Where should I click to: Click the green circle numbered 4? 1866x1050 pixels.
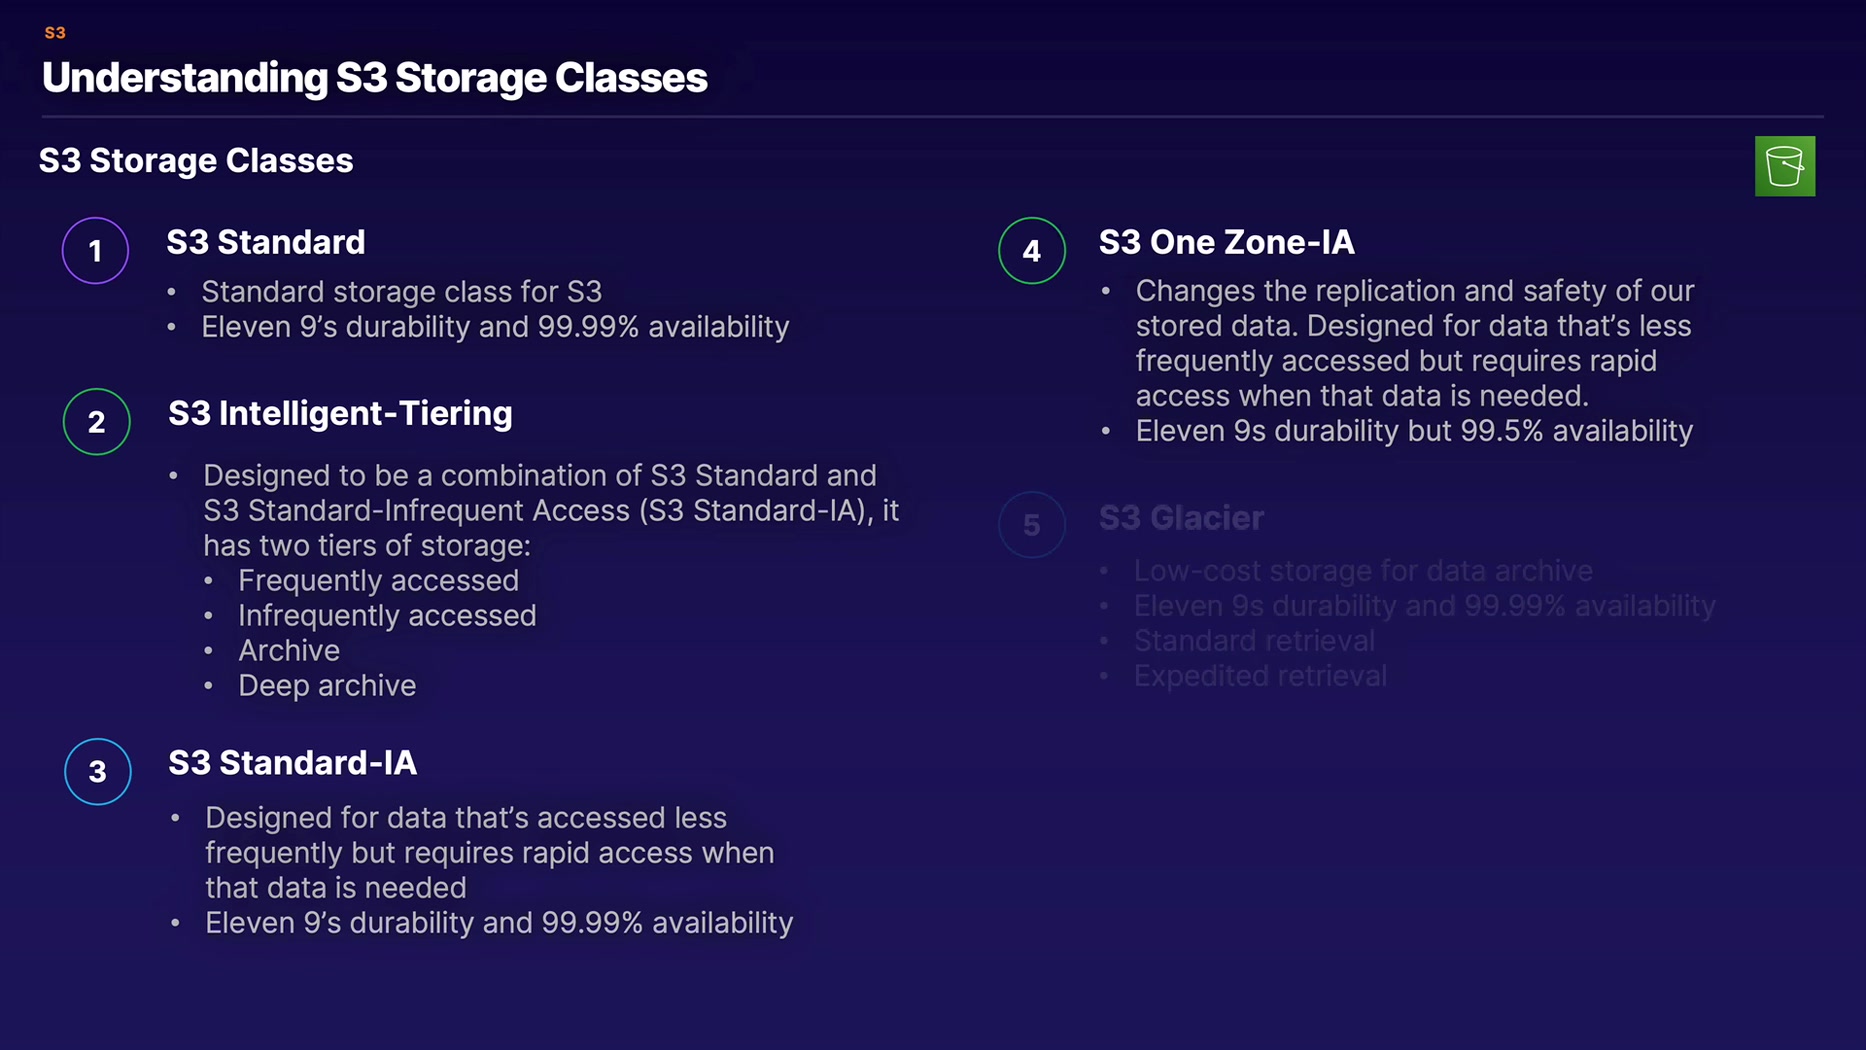click(1031, 251)
